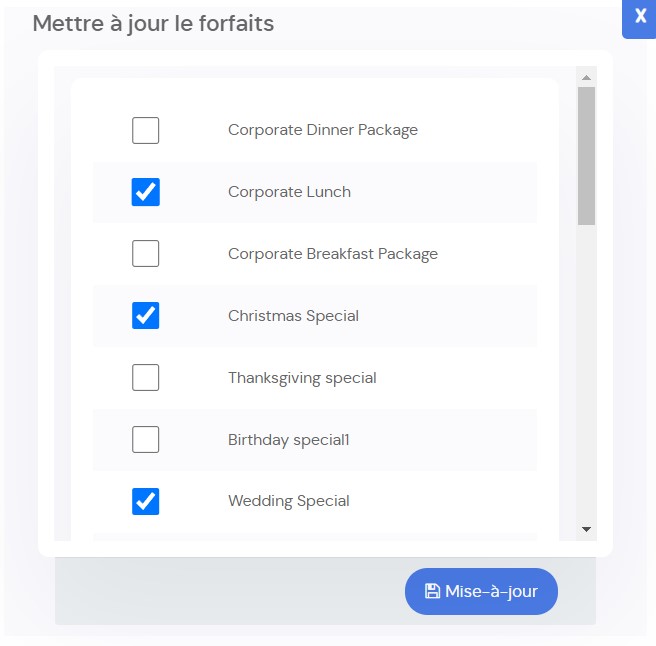The height and width of the screenshot is (646, 656).
Task: Click the floppy-disk save icon
Action: click(x=432, y=591)
